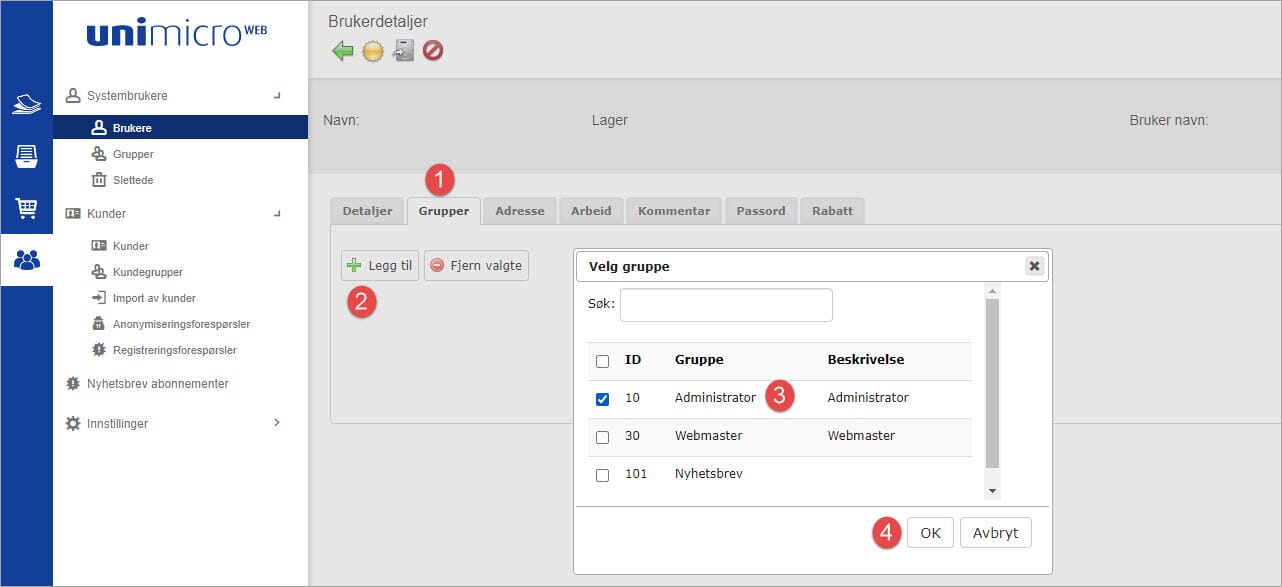Open the documents stack sidebar icon
The width and height of the screenshot is (1282, 587).
(x=26, y=104)
